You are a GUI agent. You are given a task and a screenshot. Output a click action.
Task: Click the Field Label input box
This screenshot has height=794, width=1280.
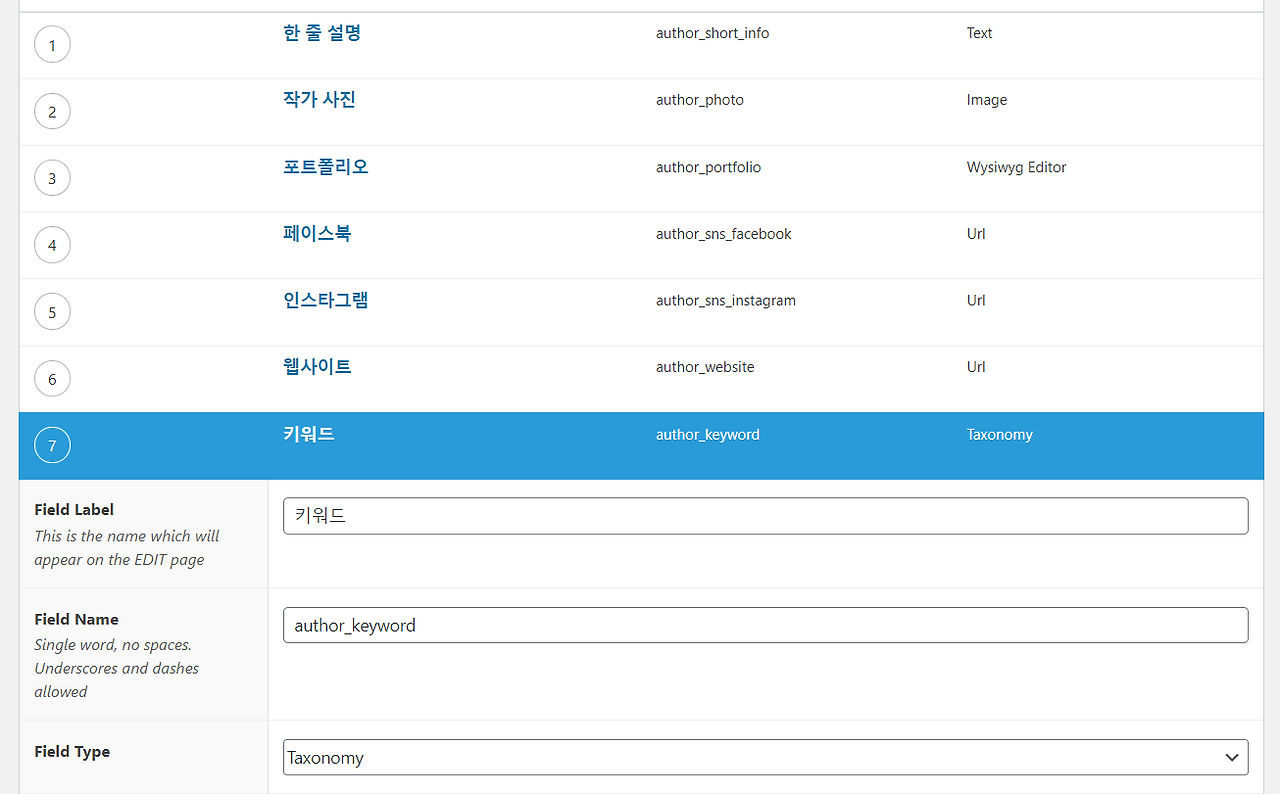point(766,516)
